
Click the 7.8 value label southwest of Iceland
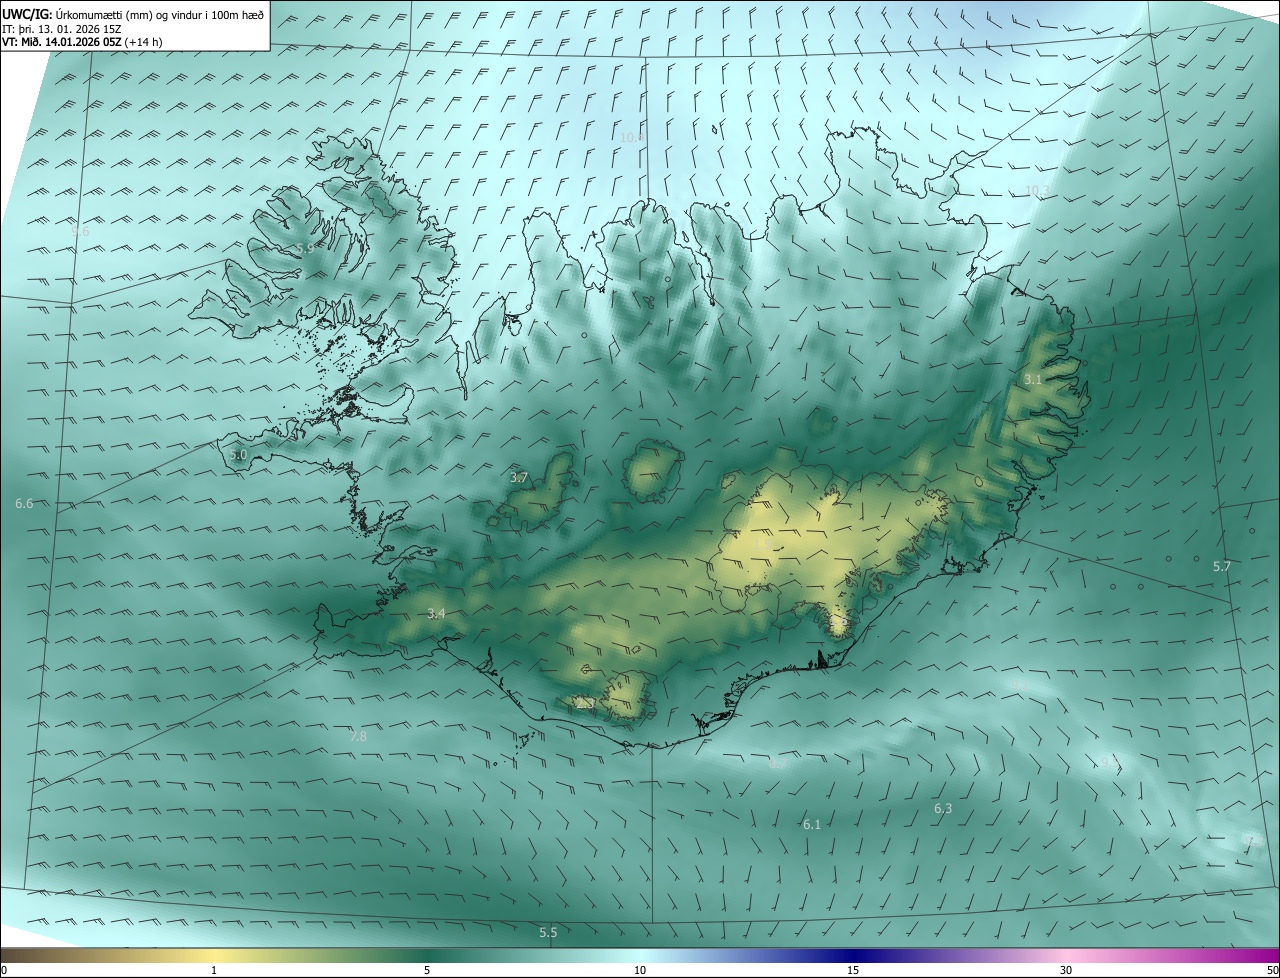pos(358,736)
